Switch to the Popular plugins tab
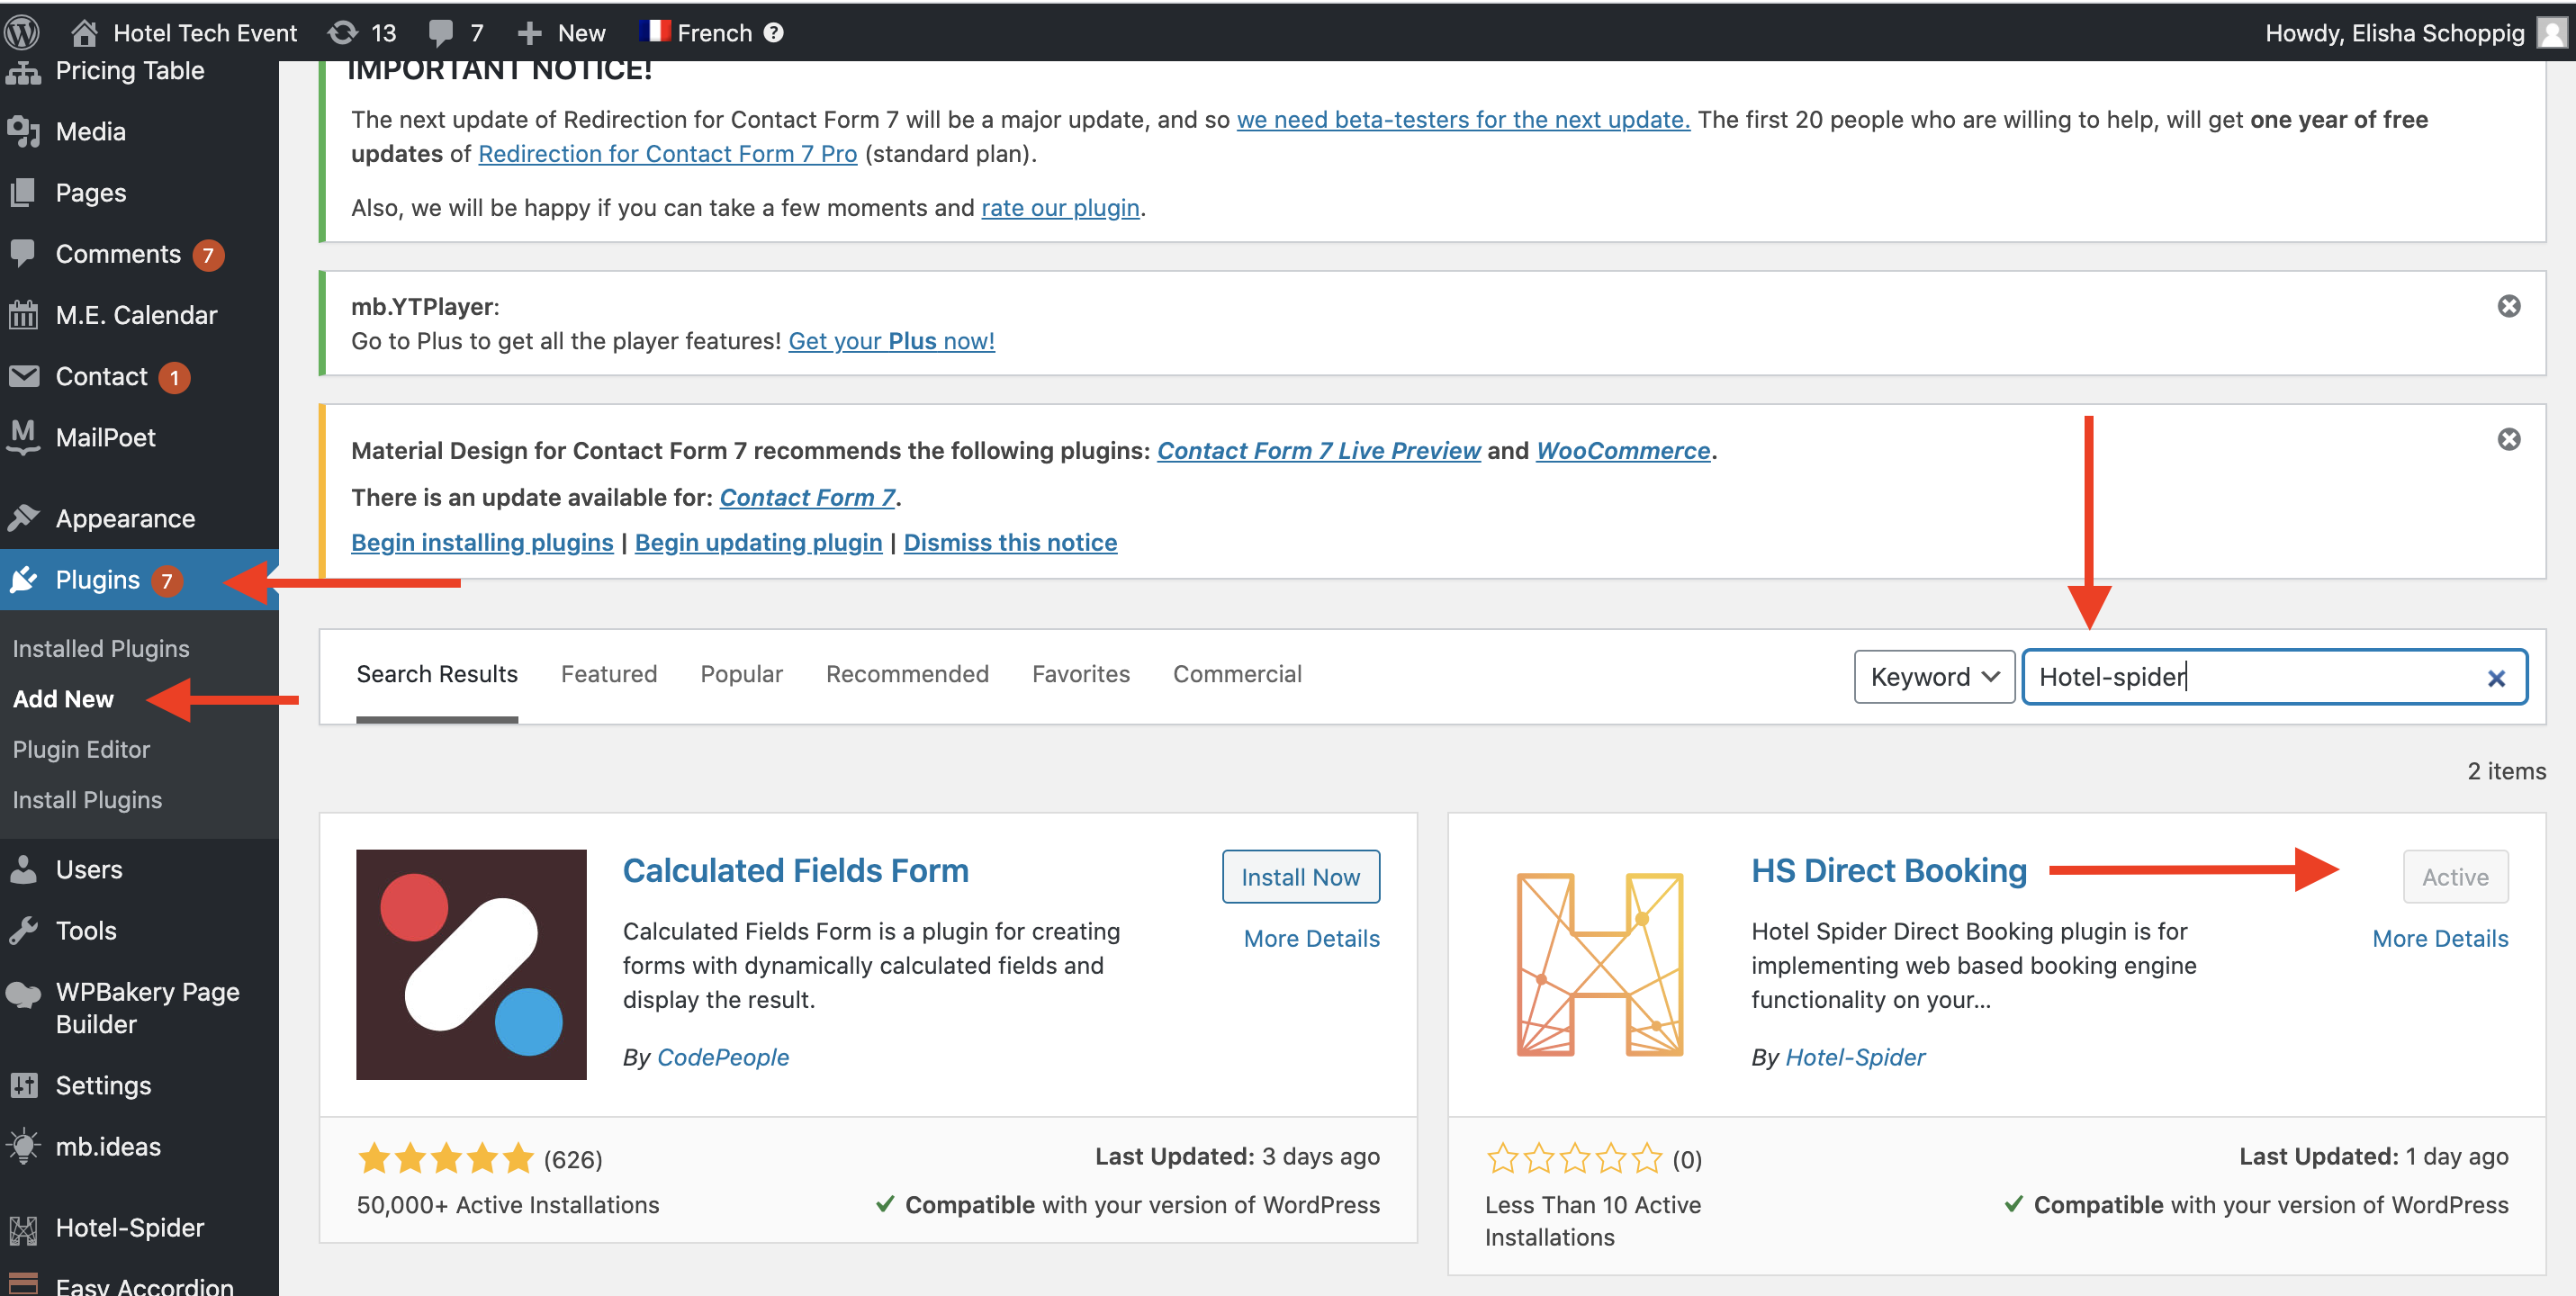2576x1296 pixels. tap(741, 674)
